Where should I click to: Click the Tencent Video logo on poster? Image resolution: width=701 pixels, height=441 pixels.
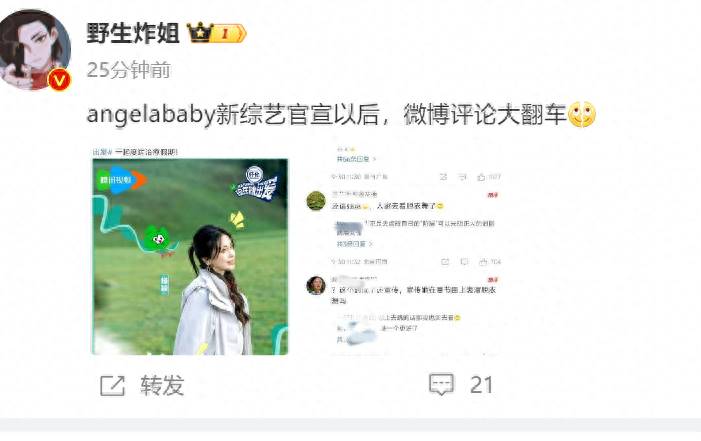122,180
